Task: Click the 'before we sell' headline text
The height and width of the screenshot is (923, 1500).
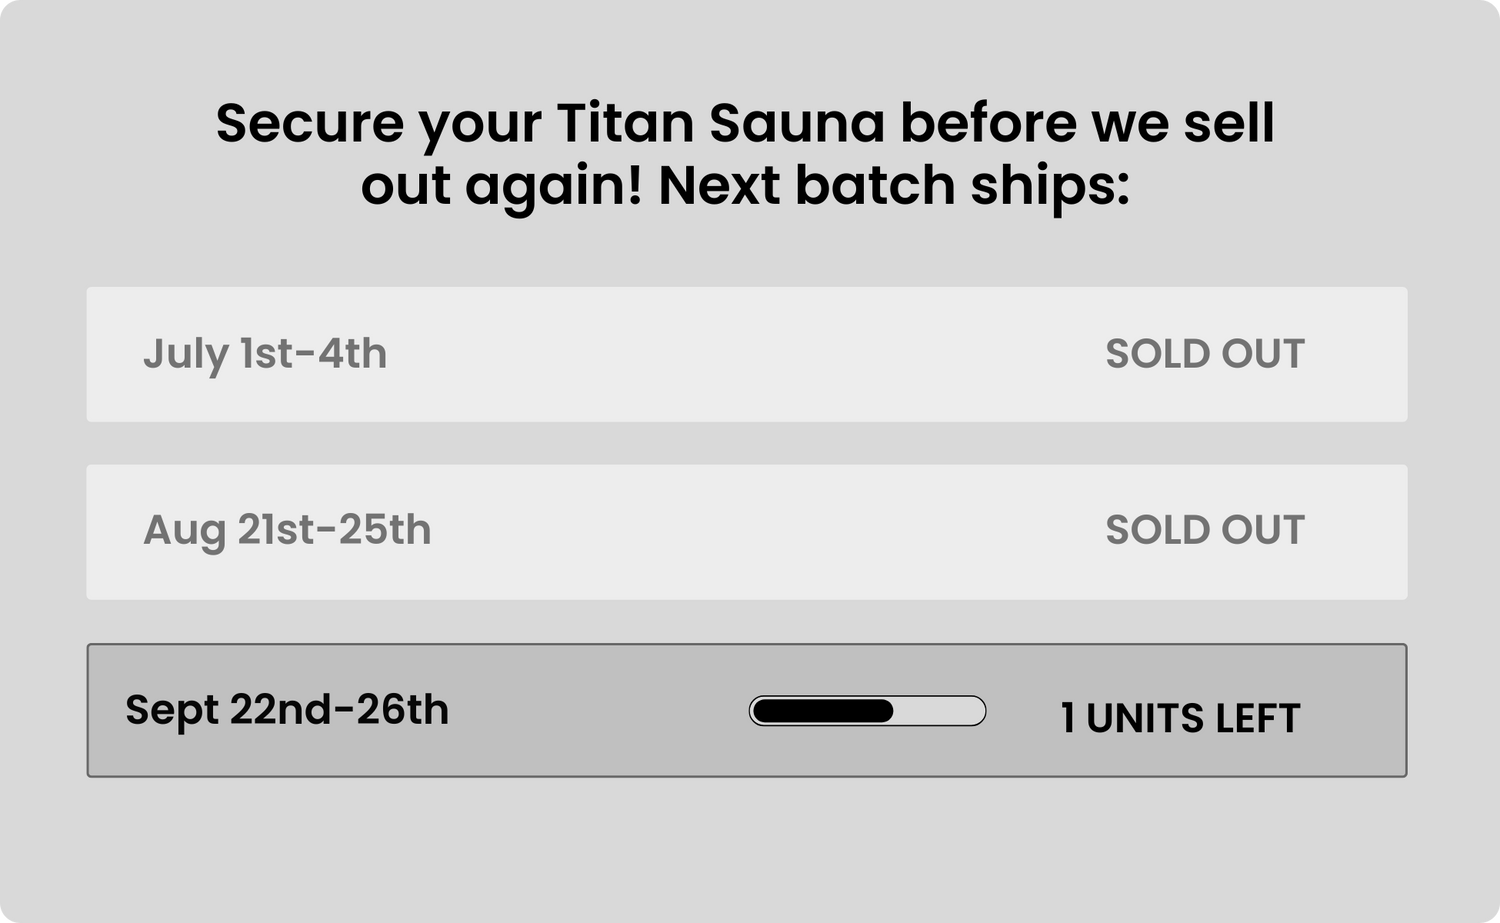Action: point(1088,123)
